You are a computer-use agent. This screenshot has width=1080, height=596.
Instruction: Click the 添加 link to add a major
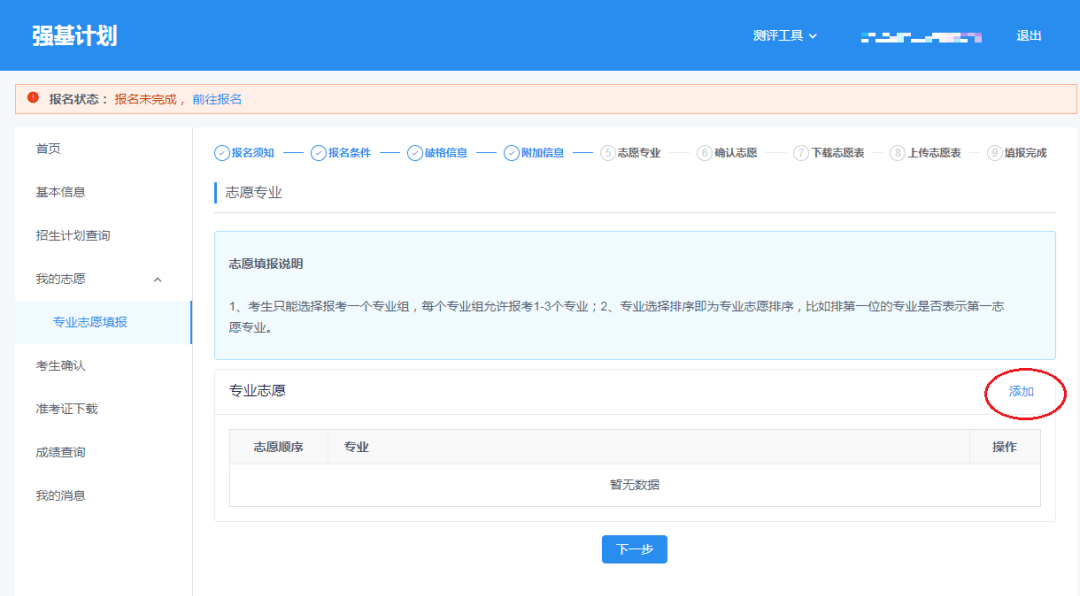pos(1021,392)
